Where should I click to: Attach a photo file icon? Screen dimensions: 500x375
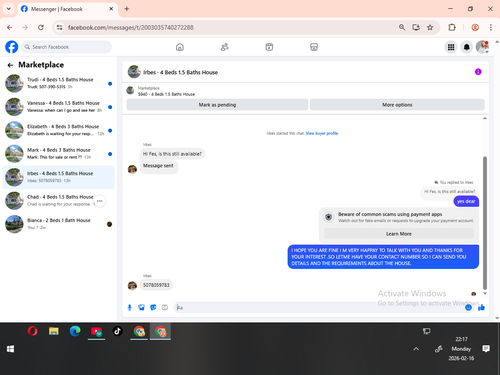tap(141, 307)
